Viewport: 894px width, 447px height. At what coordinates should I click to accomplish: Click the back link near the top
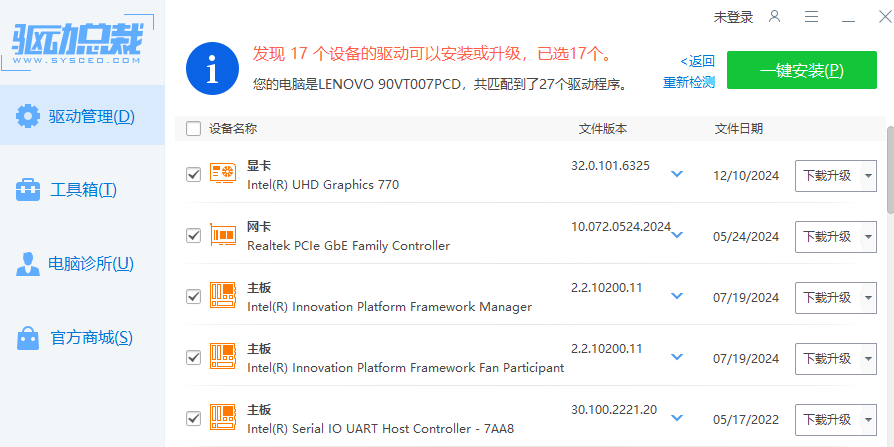(x=698, y=61)
